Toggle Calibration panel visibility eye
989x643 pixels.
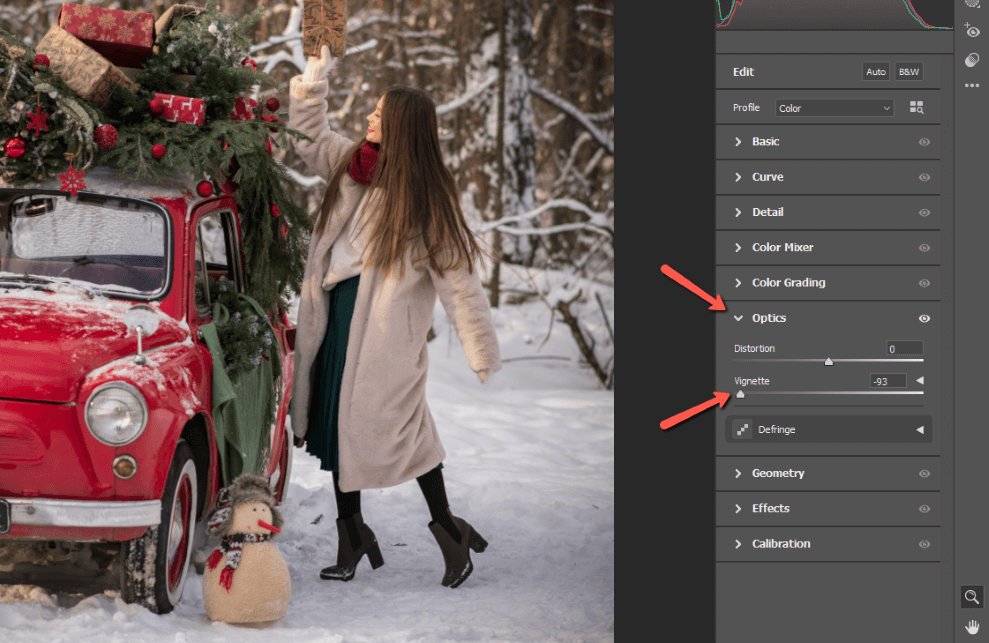924,545
